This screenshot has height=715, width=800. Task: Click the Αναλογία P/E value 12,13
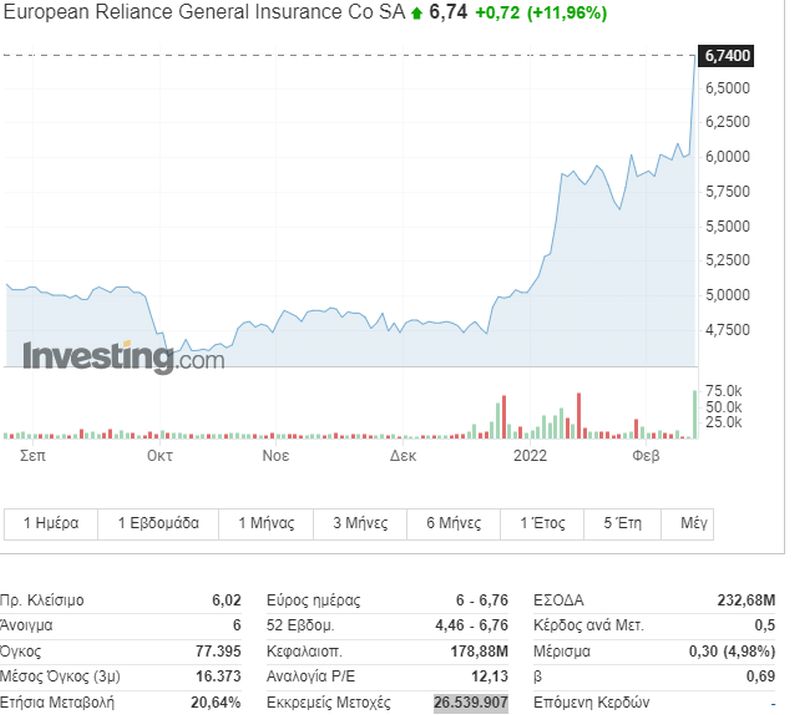pos(490,677)
